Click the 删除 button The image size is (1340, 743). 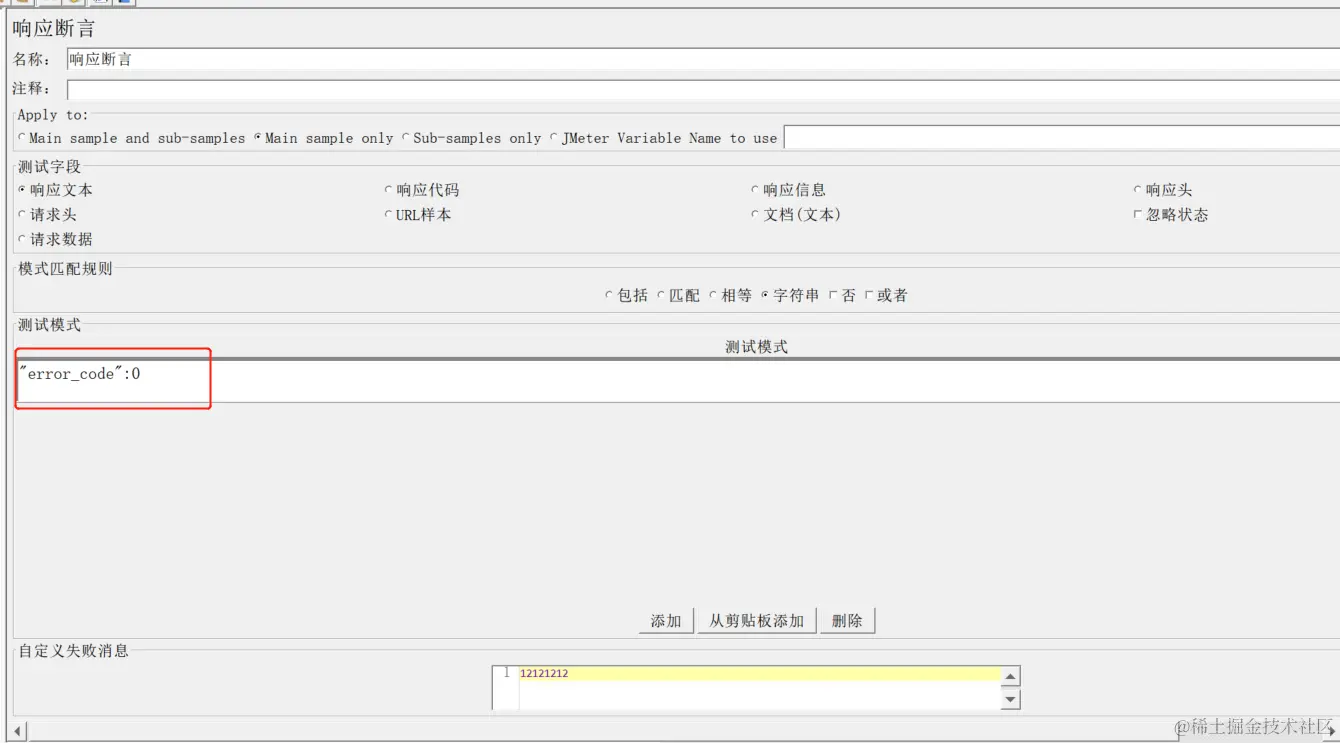click(847, 621)
